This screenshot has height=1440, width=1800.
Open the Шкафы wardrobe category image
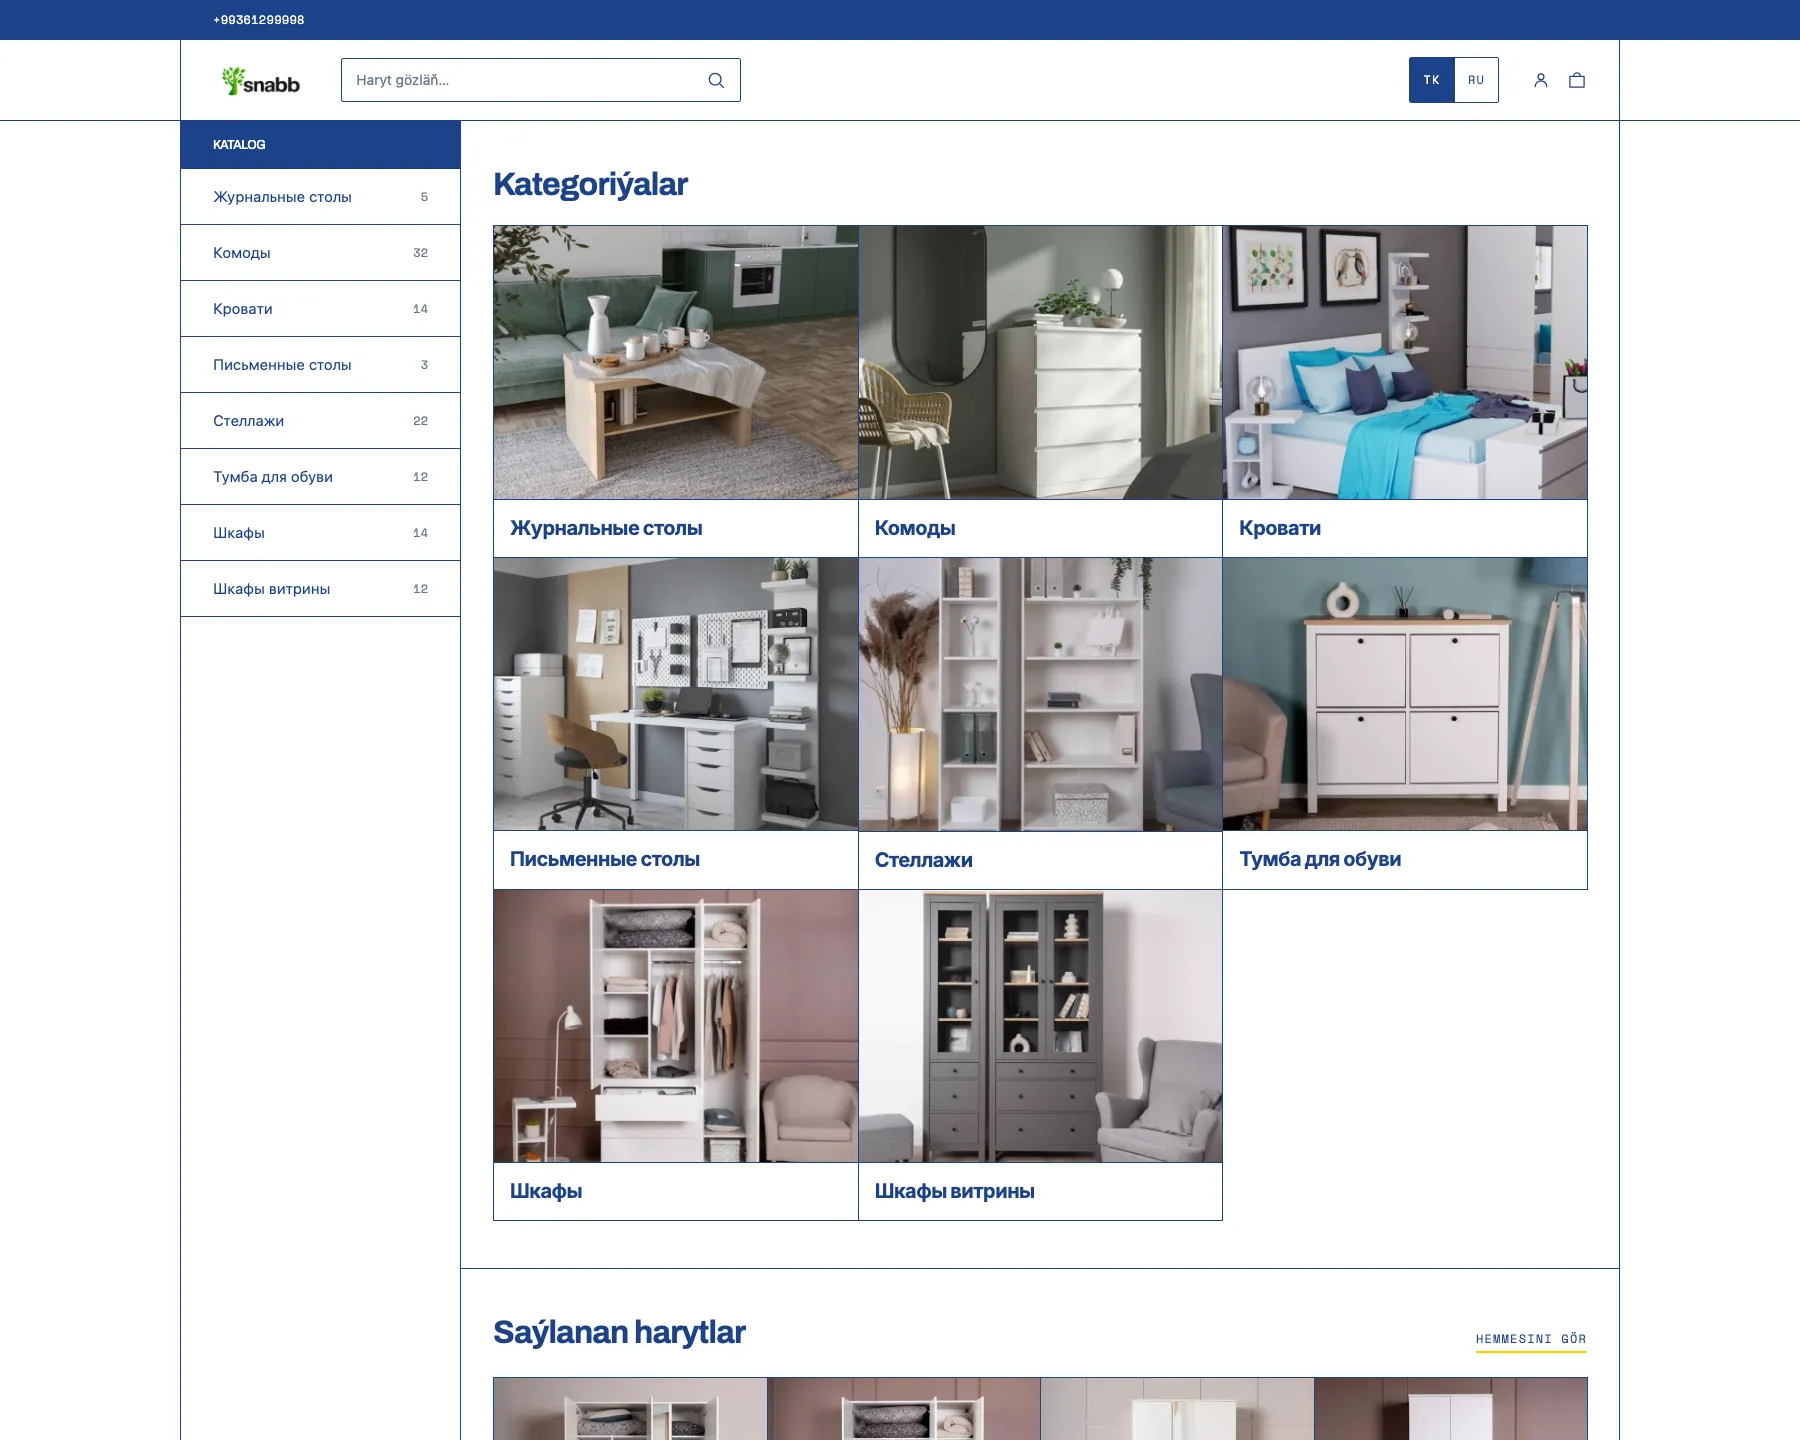coord(676,1026)
